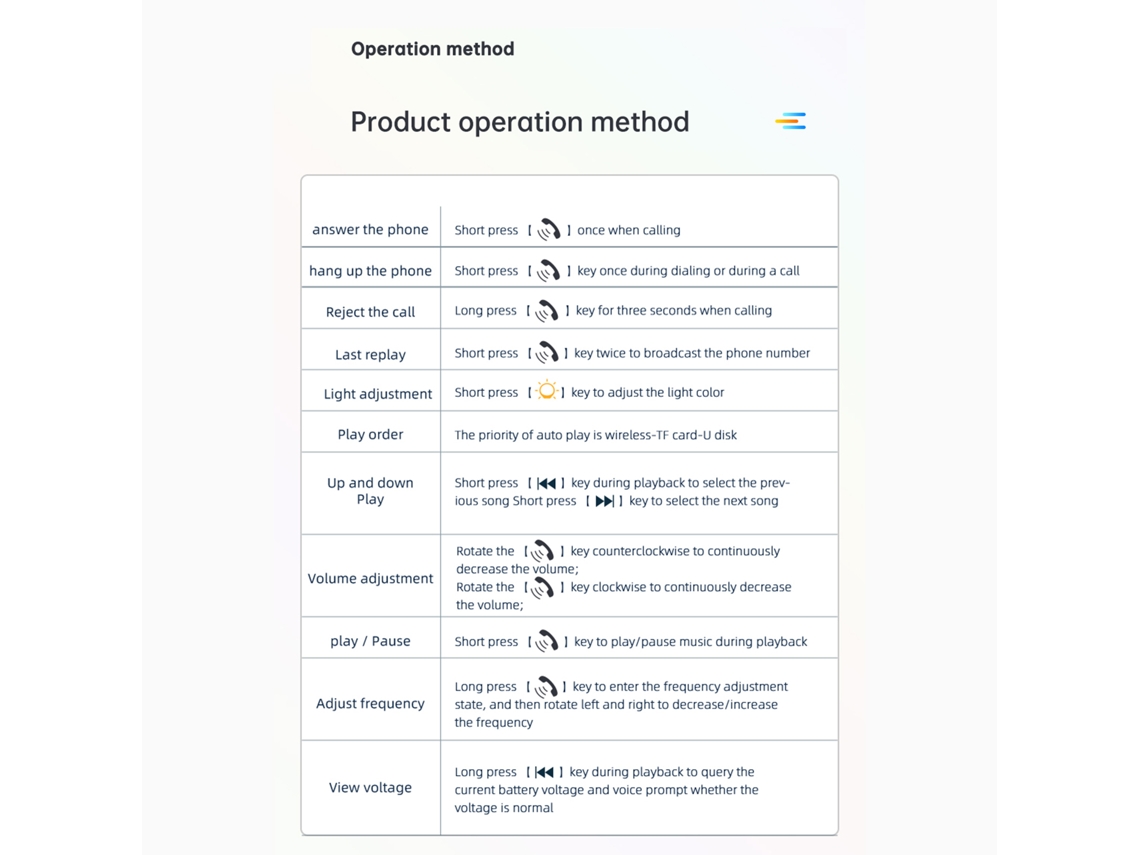Click the previous track icon in Up and down Play
The height and width of the screenshot is (855, 1140).
pos(547,483)
